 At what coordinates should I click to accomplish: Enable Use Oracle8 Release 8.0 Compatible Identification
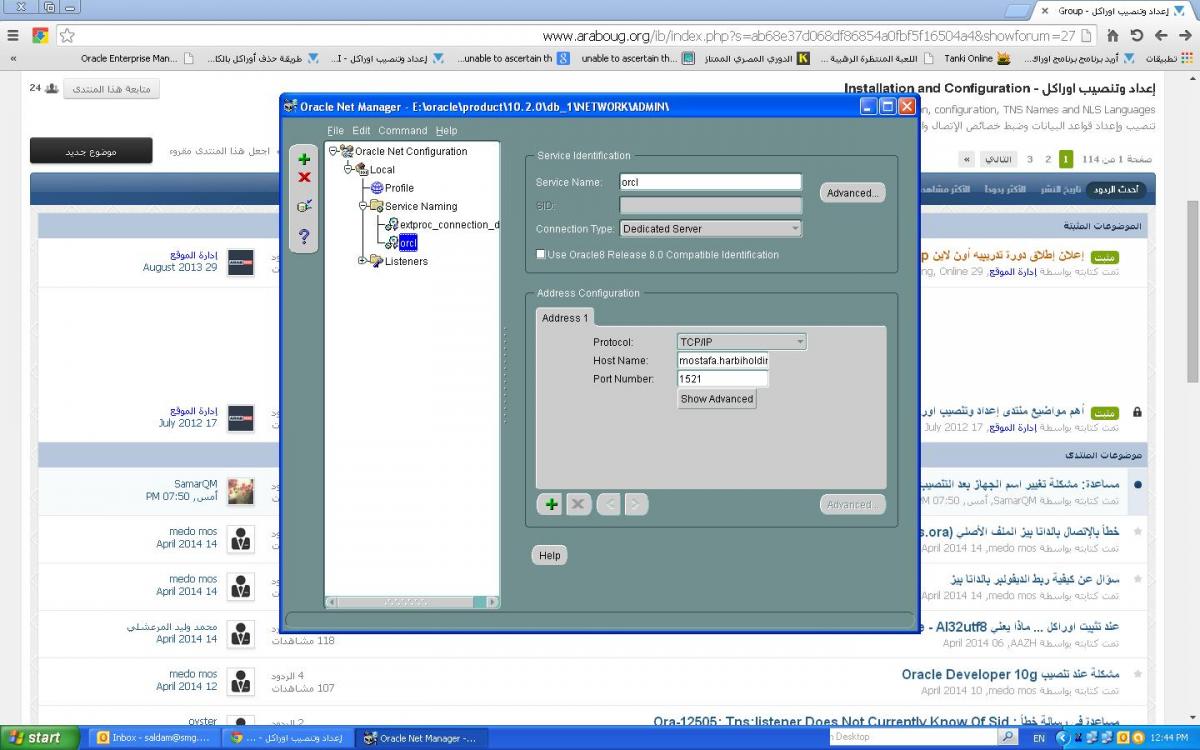tap(542, 255)
